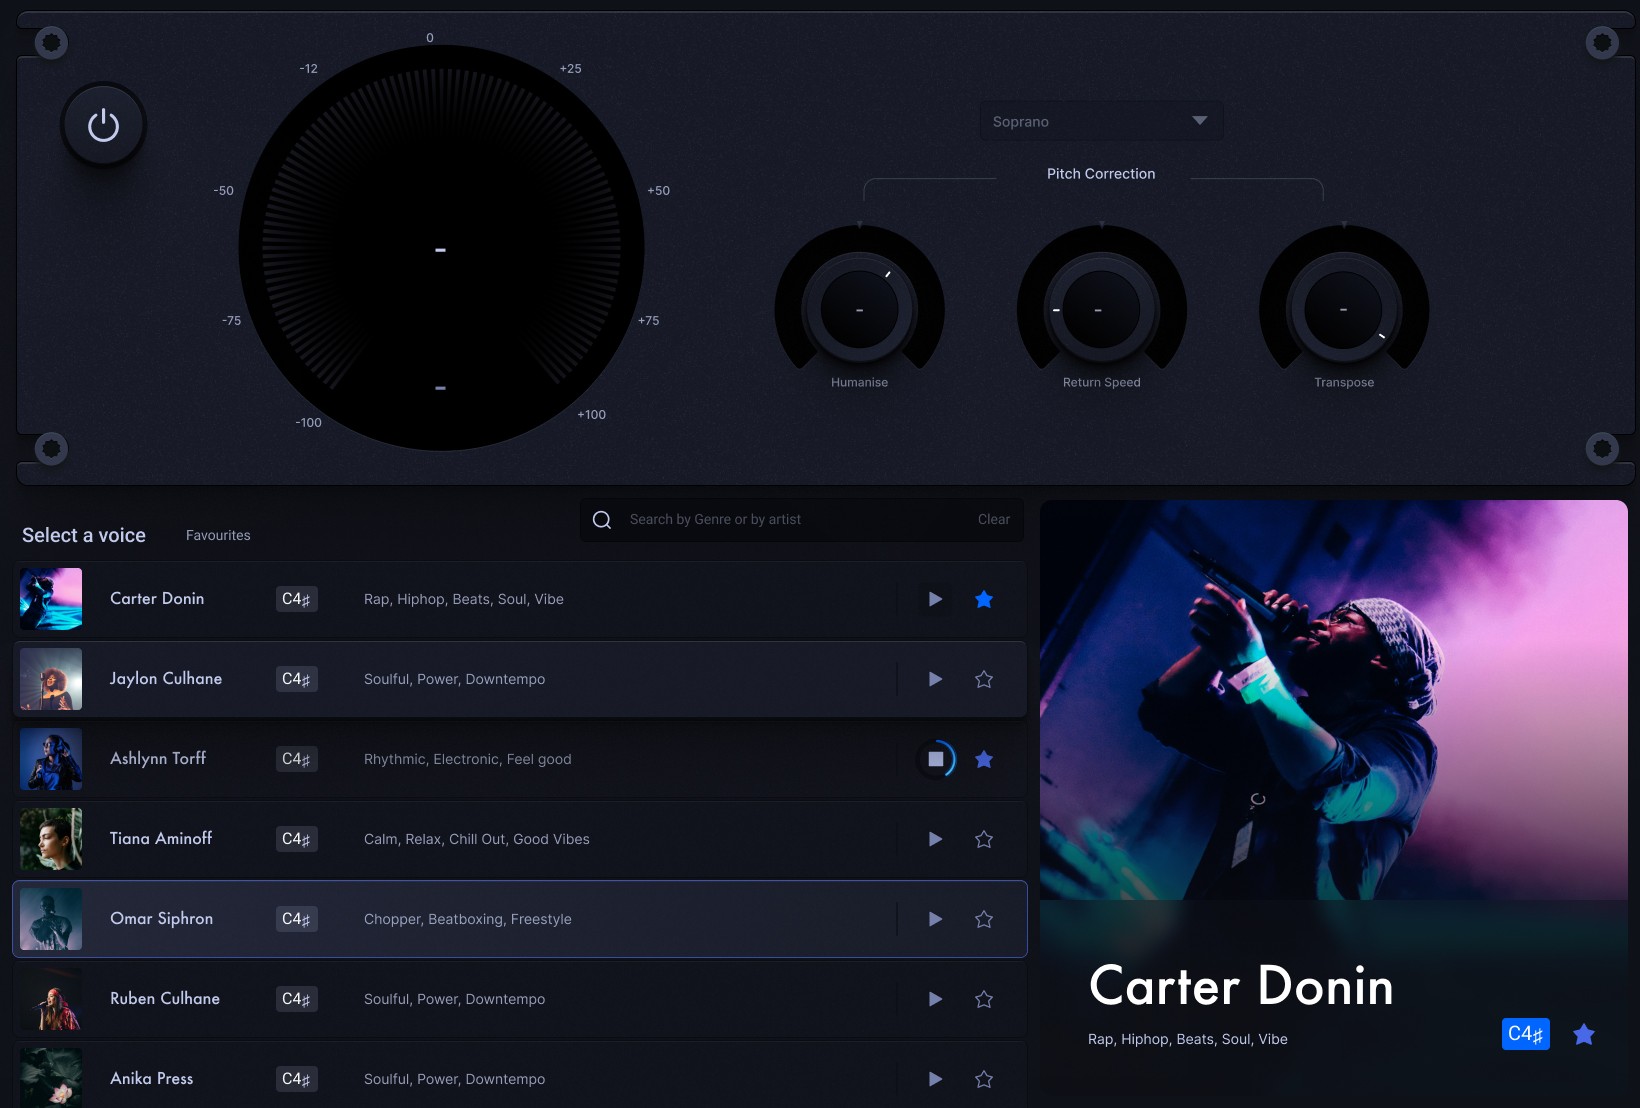Click Clear to reset the search
Image resolution: width=1640 pixels, height=1108 pixels.
(993, 519)
